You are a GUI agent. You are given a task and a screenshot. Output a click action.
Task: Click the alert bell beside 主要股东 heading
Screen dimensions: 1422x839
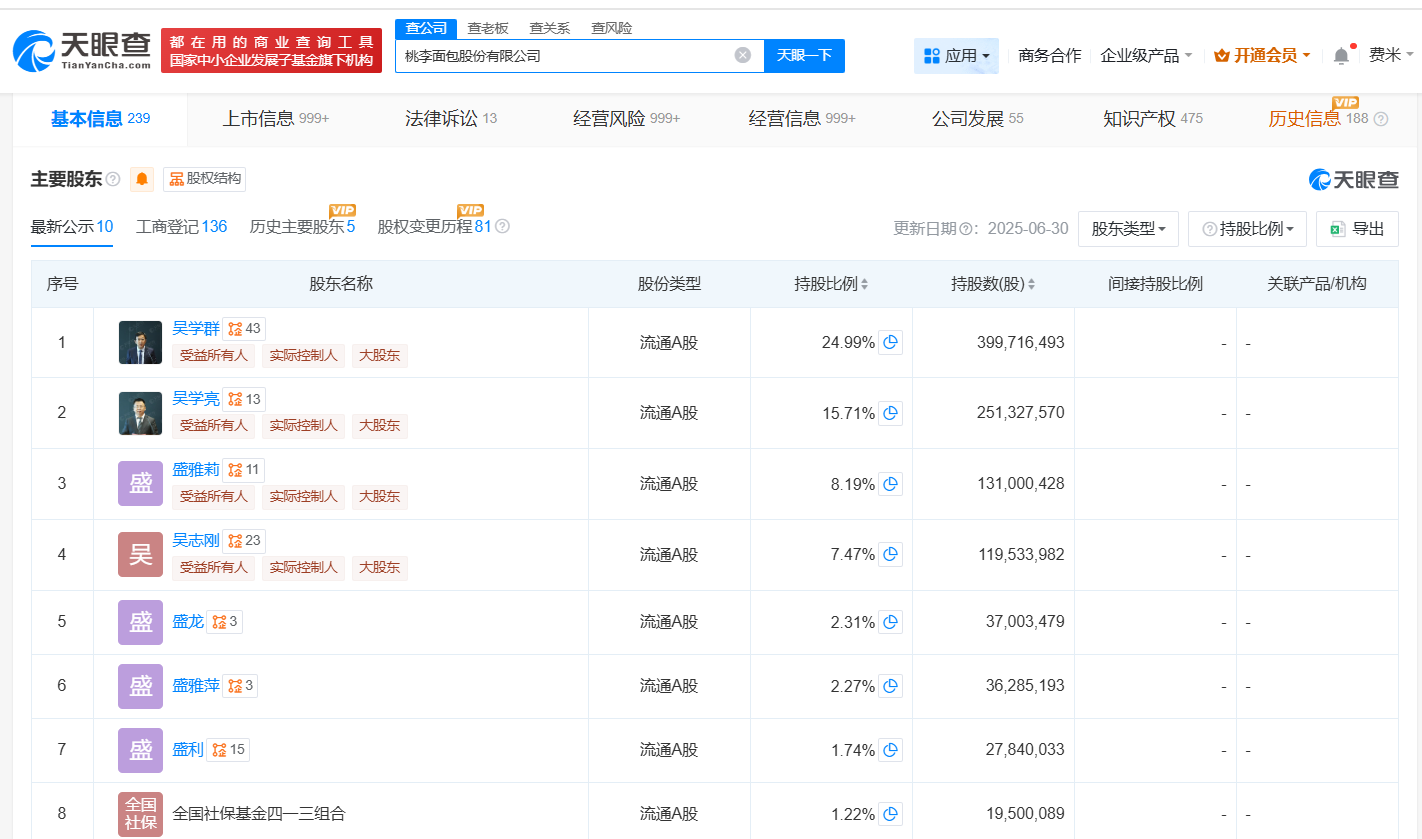coord(140,179)
